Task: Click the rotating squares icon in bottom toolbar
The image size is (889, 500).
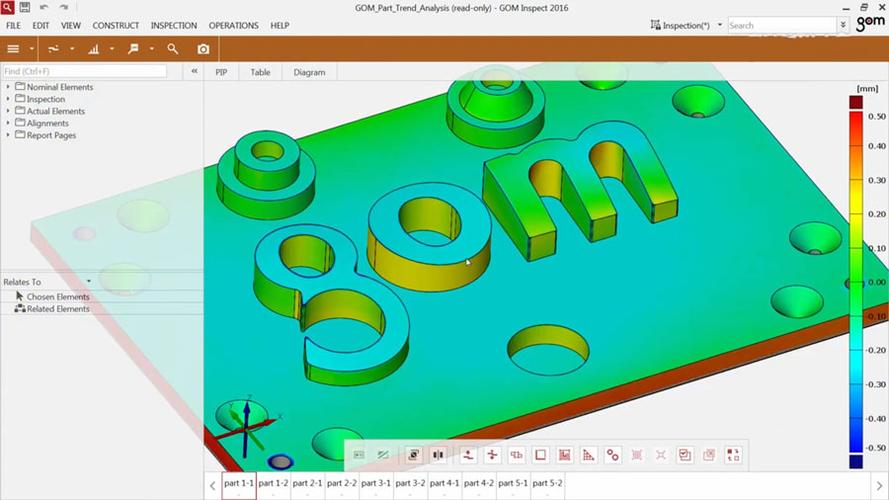Action: [x=733, y=455]
